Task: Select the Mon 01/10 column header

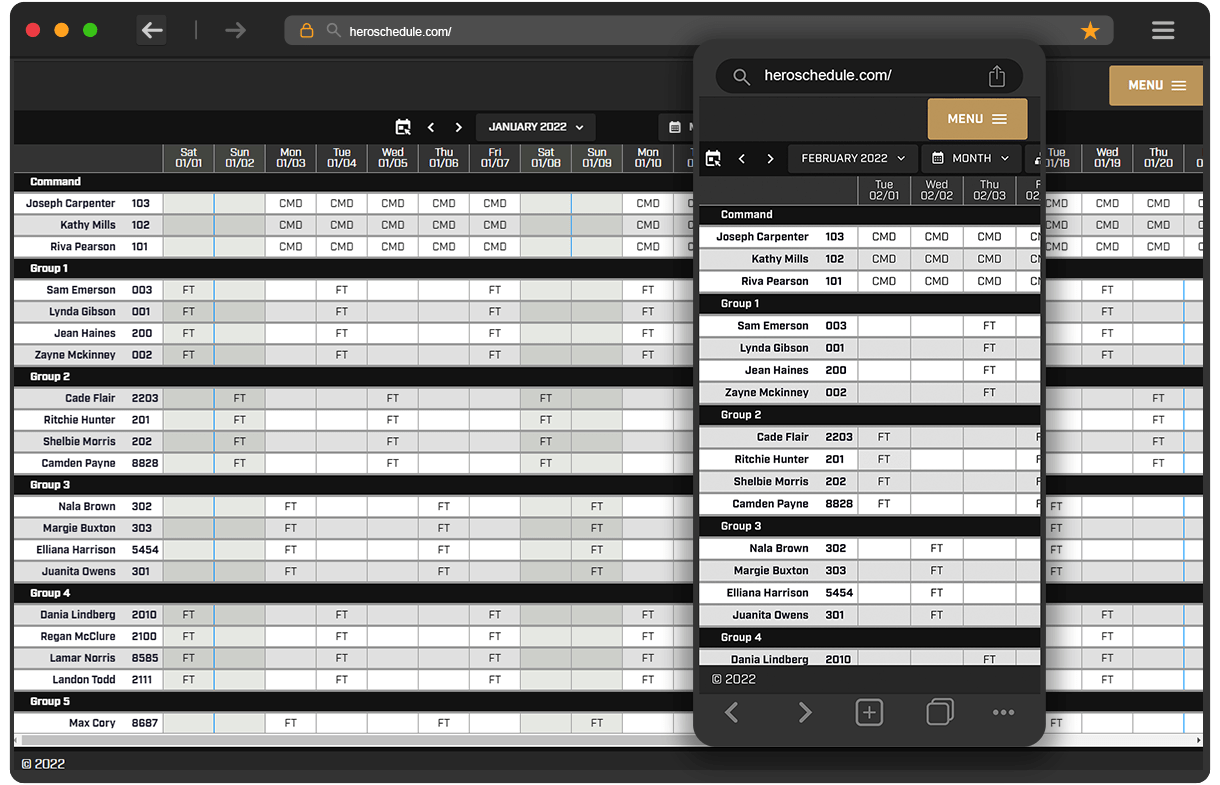Action: 648,158
